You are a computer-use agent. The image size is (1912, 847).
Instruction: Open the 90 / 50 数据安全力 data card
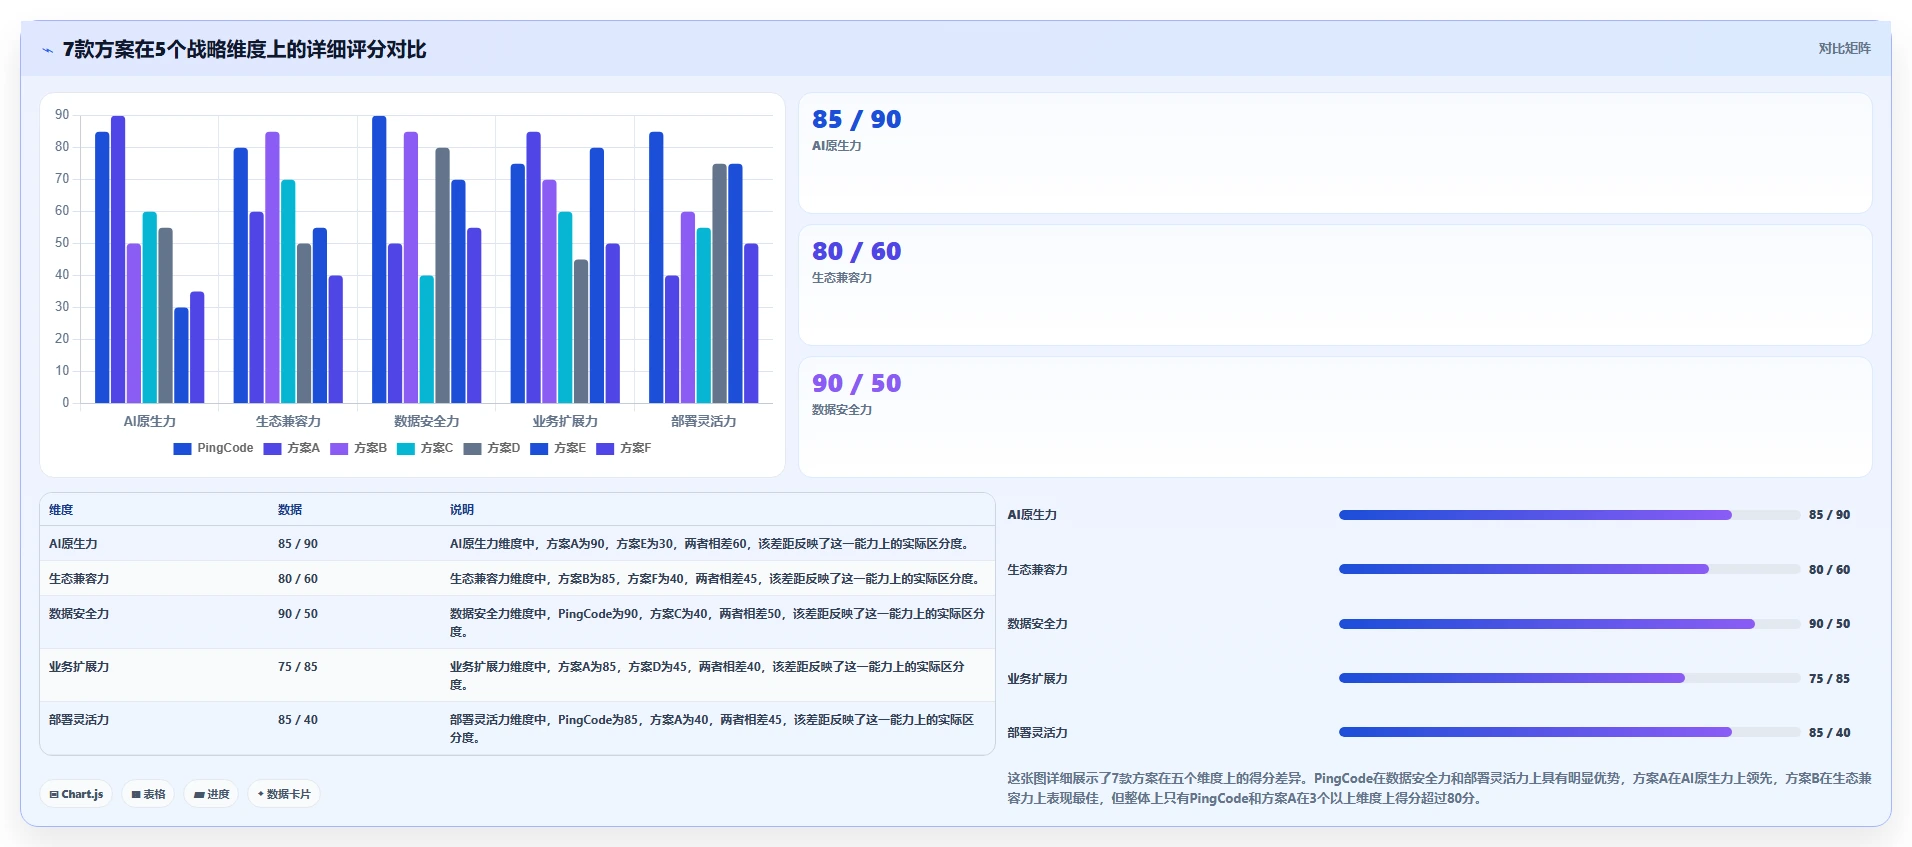(x=1335, y=417)
